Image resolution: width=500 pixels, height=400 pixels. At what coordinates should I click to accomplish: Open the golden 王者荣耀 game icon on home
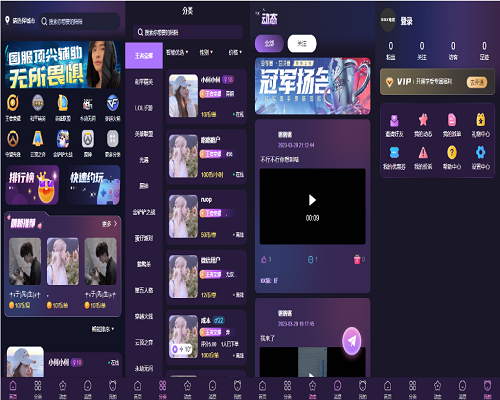[13, 103]
